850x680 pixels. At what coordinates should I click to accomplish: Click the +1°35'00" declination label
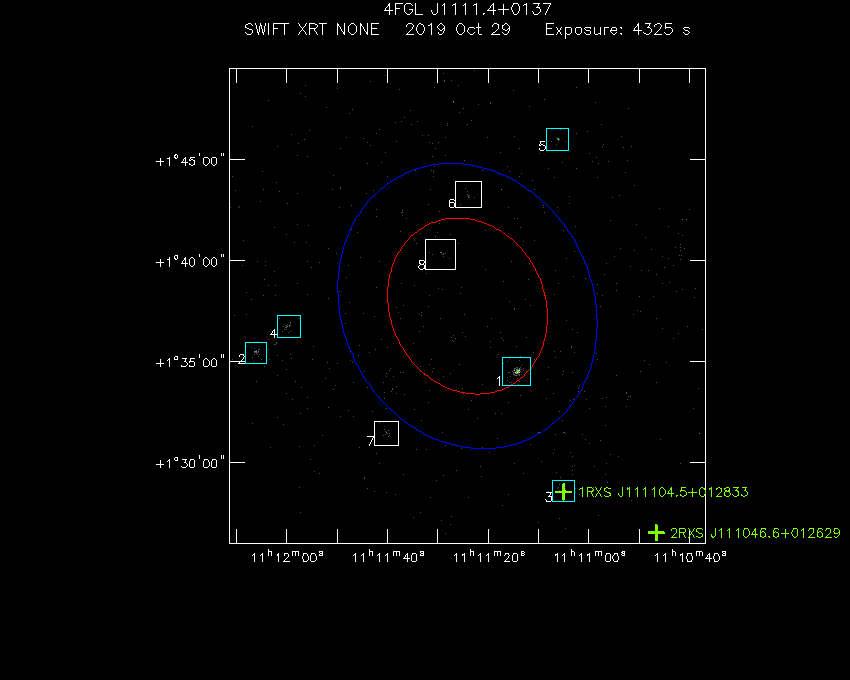pyautogui.click(x=190, y=362)
